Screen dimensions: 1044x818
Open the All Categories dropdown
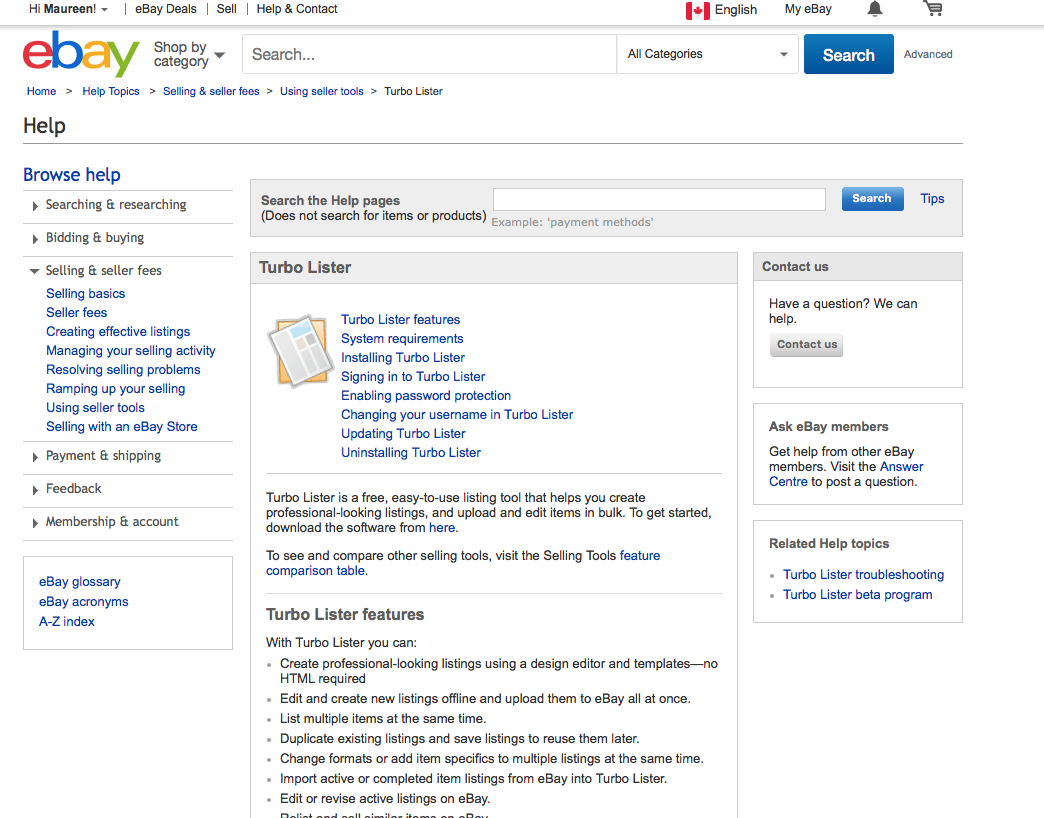(x=708, y=54)
